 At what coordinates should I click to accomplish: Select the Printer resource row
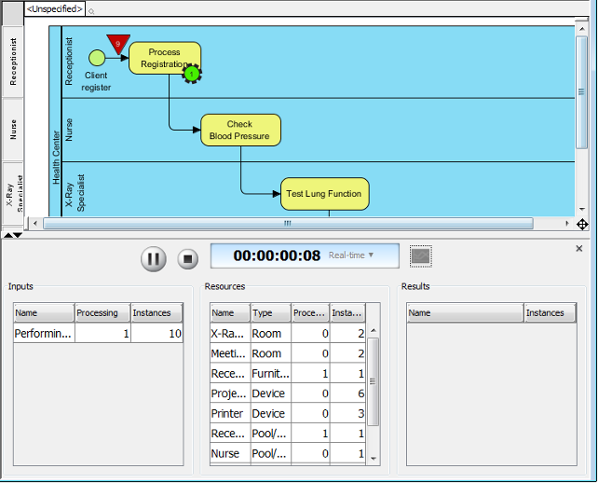[x=288, y=414]
